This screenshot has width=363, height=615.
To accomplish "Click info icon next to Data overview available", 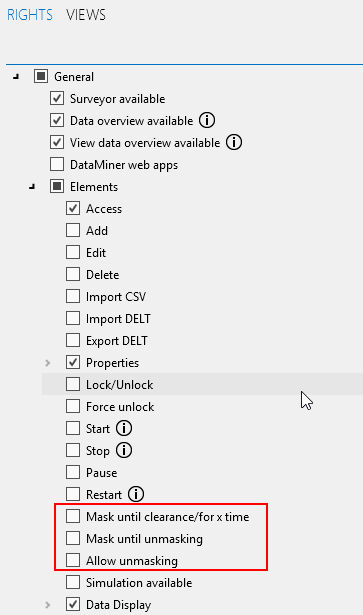I will pos(207,120).
